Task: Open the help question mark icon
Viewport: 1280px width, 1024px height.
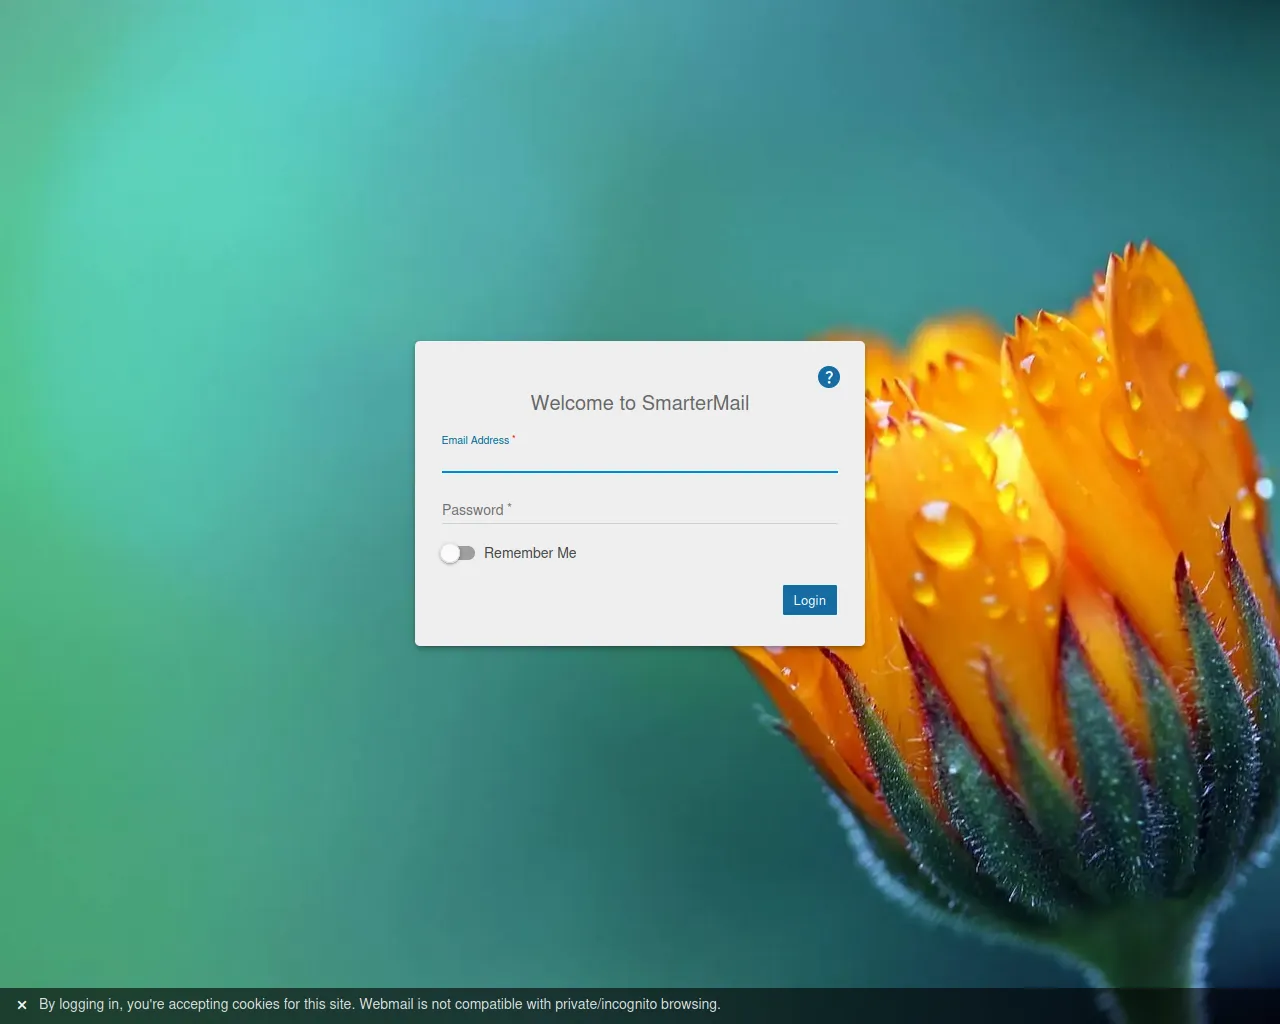Action: tap(829, 377)
